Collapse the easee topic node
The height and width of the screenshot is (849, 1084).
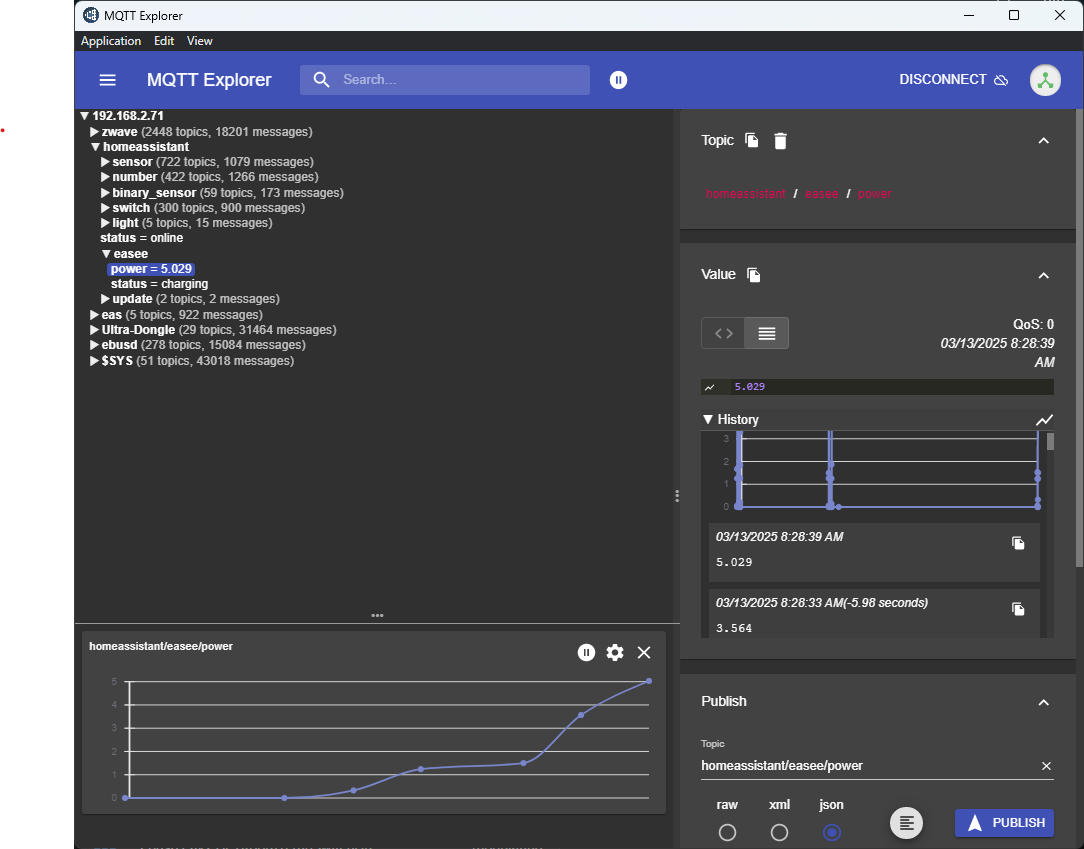[106, 254]
